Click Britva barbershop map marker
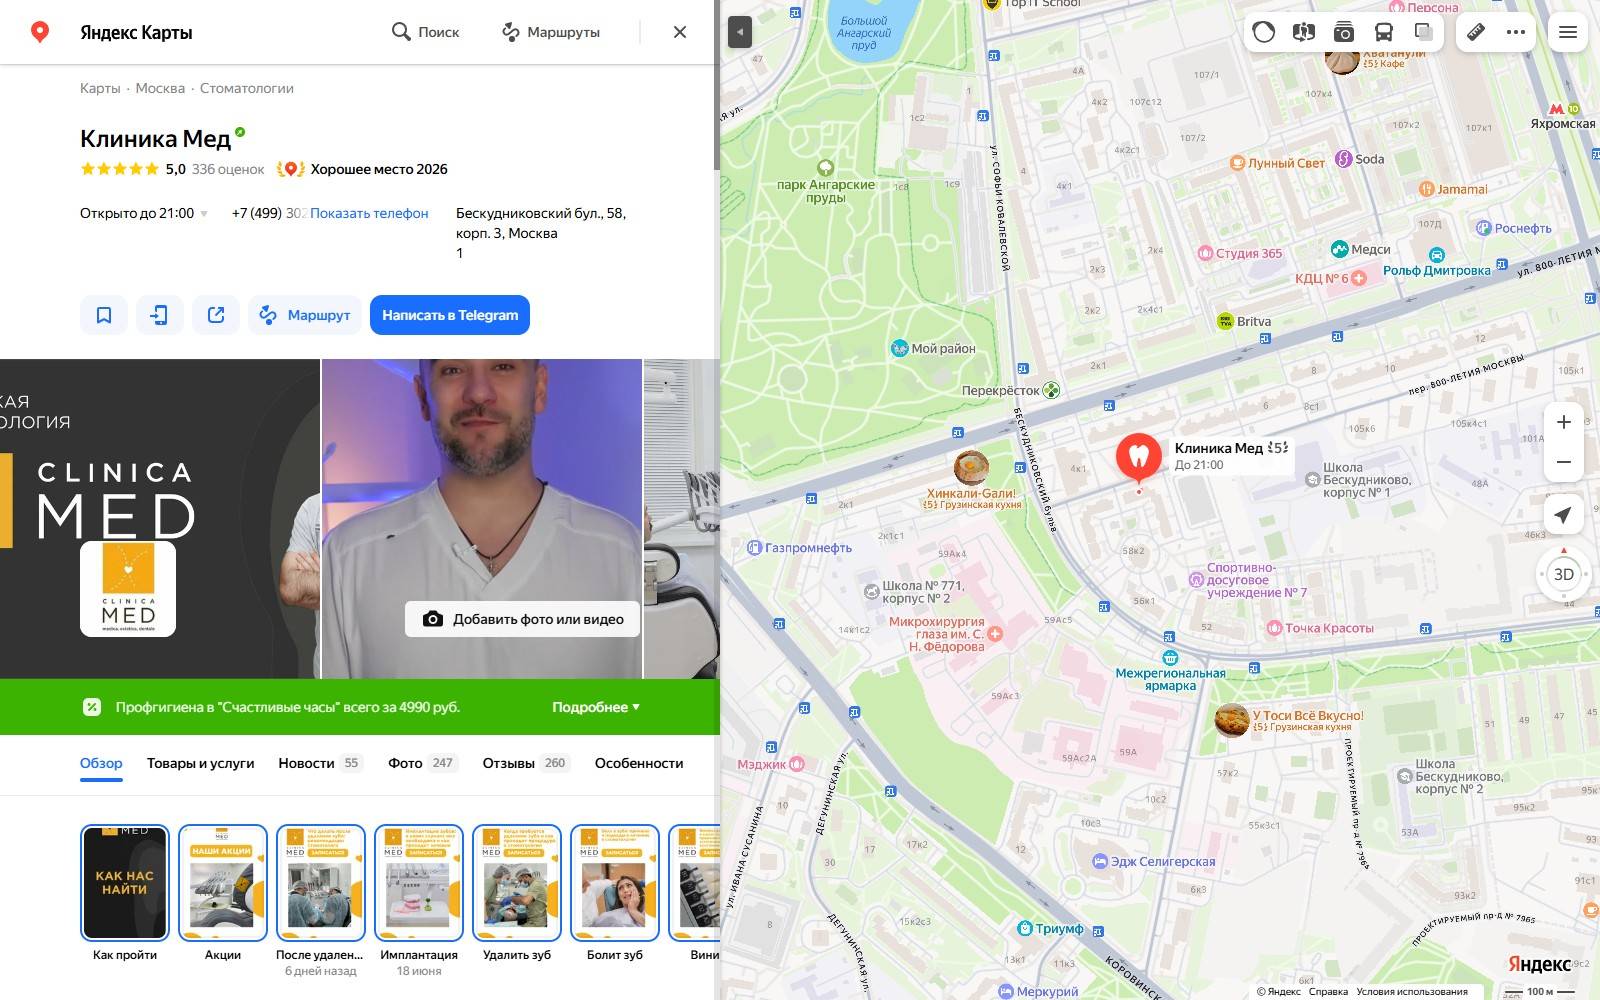This screenshot has width=1600, height=1000. pyautogui.click(x=1225, y=321)
